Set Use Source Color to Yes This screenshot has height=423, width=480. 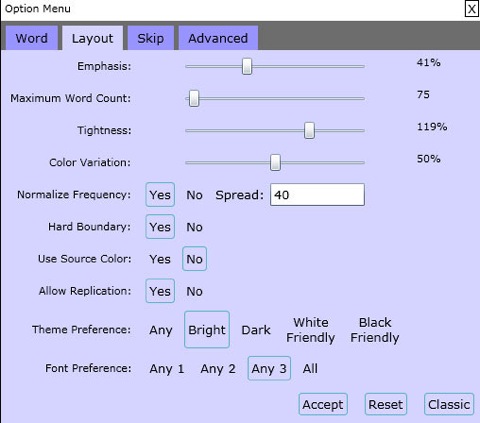[160, 259]
